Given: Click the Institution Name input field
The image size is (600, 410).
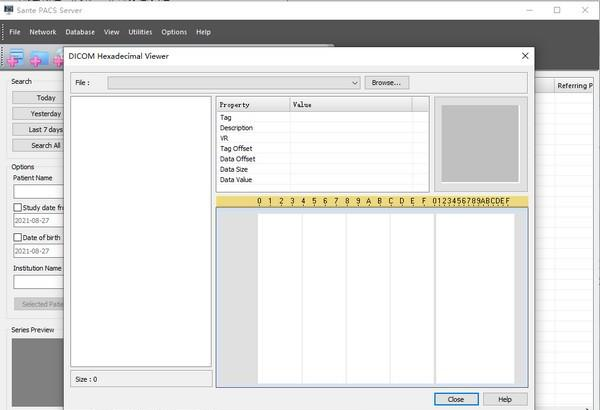Looking at the screenshot, I should [x=38, y=282].
